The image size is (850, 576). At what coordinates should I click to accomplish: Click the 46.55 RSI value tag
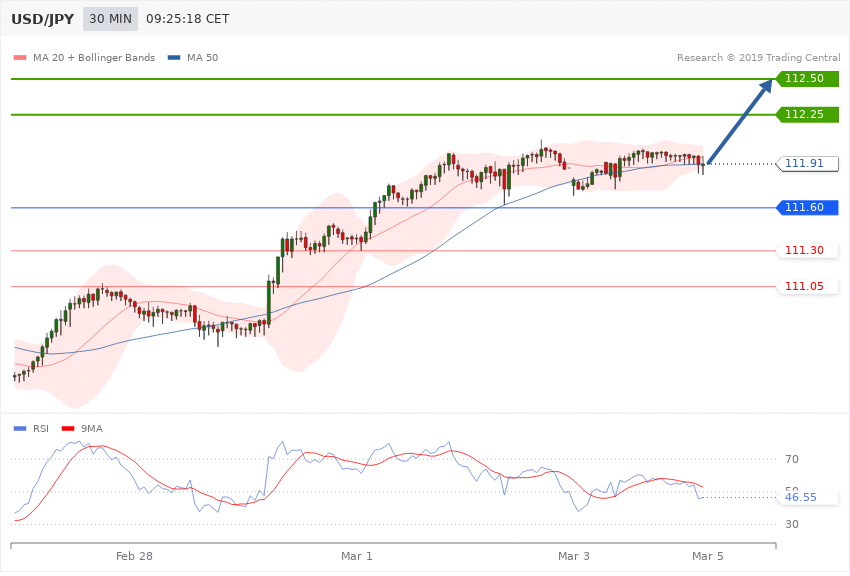[805, 497]
